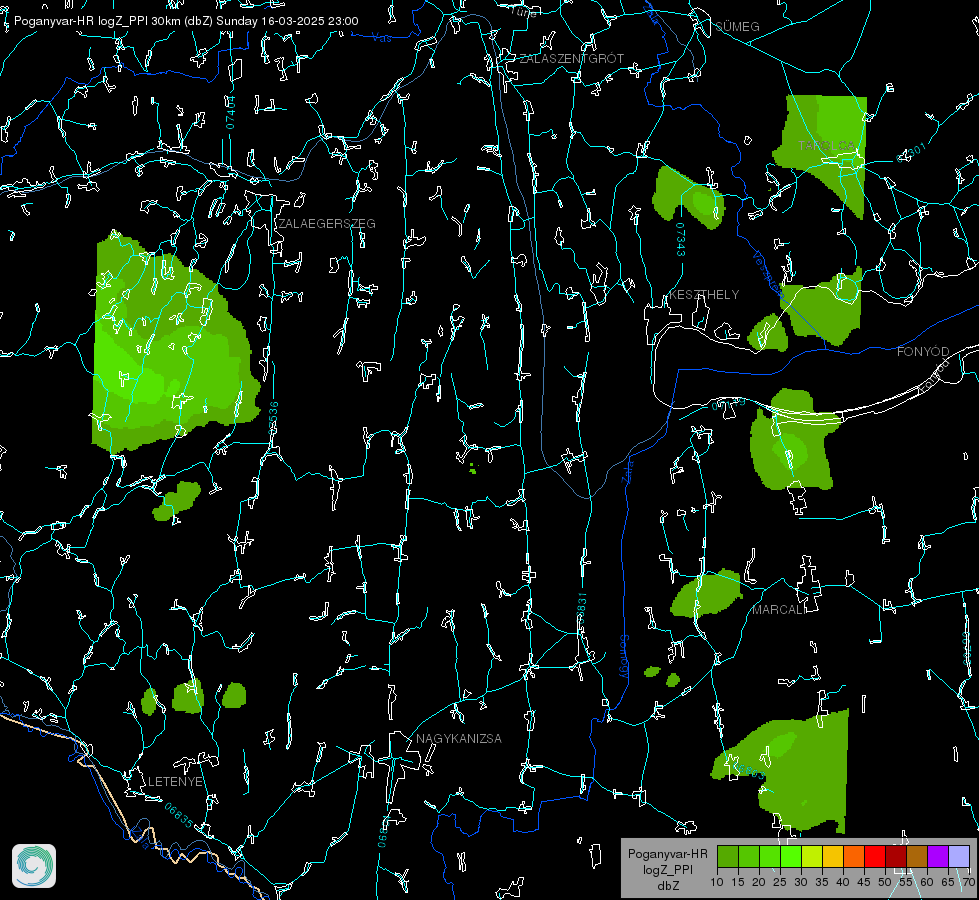
Task: Click the 'Poganyvar-HR' label in the legend box
Action: click(x=667, y=854)
